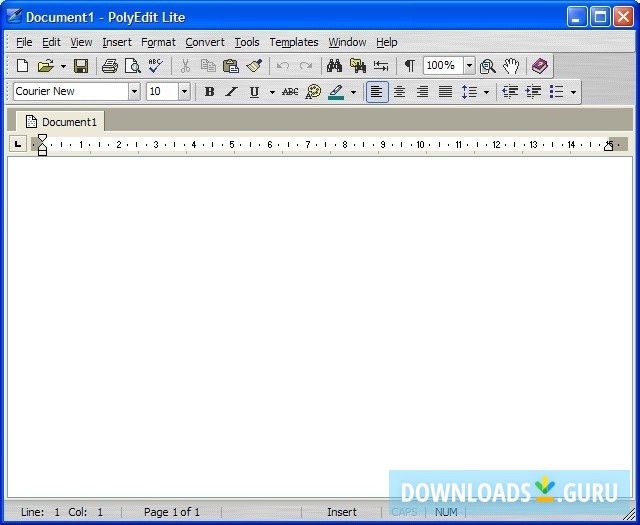
Task: Open the Replace tool
Action: pyautogui.click(x=381, y=66)
